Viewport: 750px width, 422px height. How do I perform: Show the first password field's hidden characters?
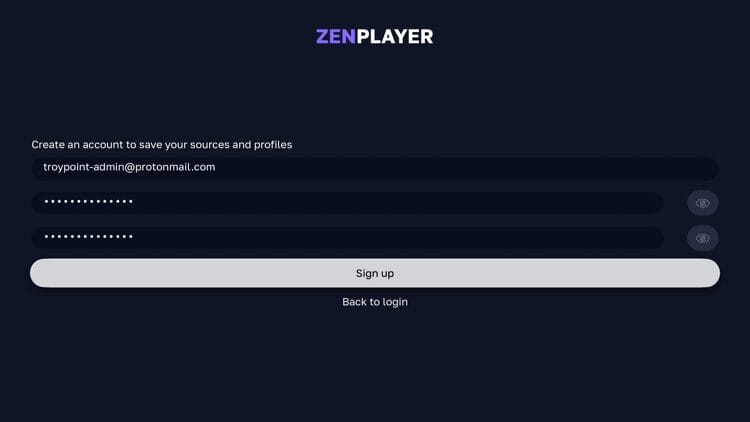point(703,203)
